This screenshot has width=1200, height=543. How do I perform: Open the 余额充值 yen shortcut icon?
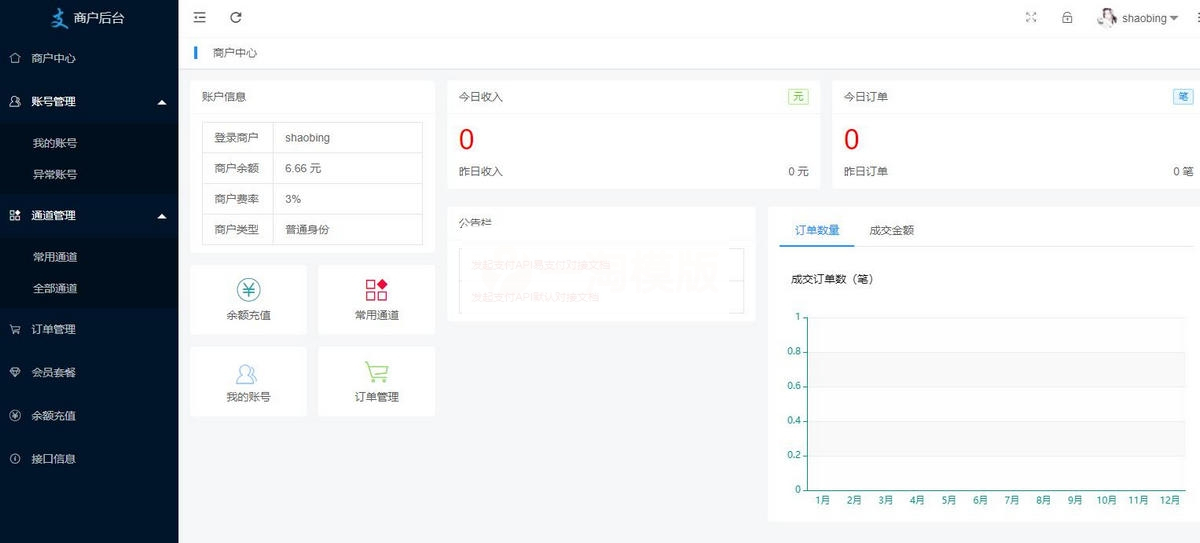(x=248, y=290)
